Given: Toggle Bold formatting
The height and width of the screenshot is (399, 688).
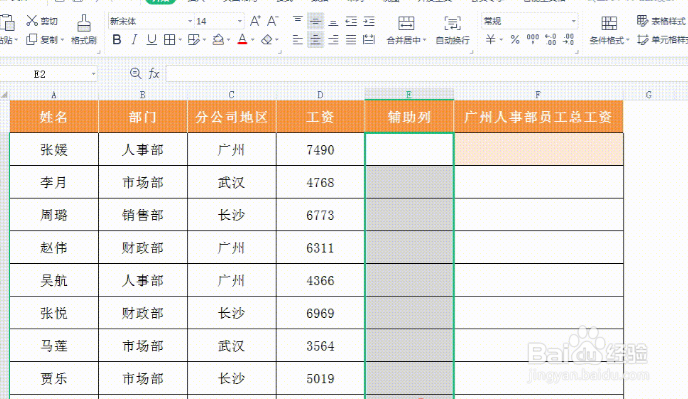Looking at the screenshot, I should [x=117, y=40].
